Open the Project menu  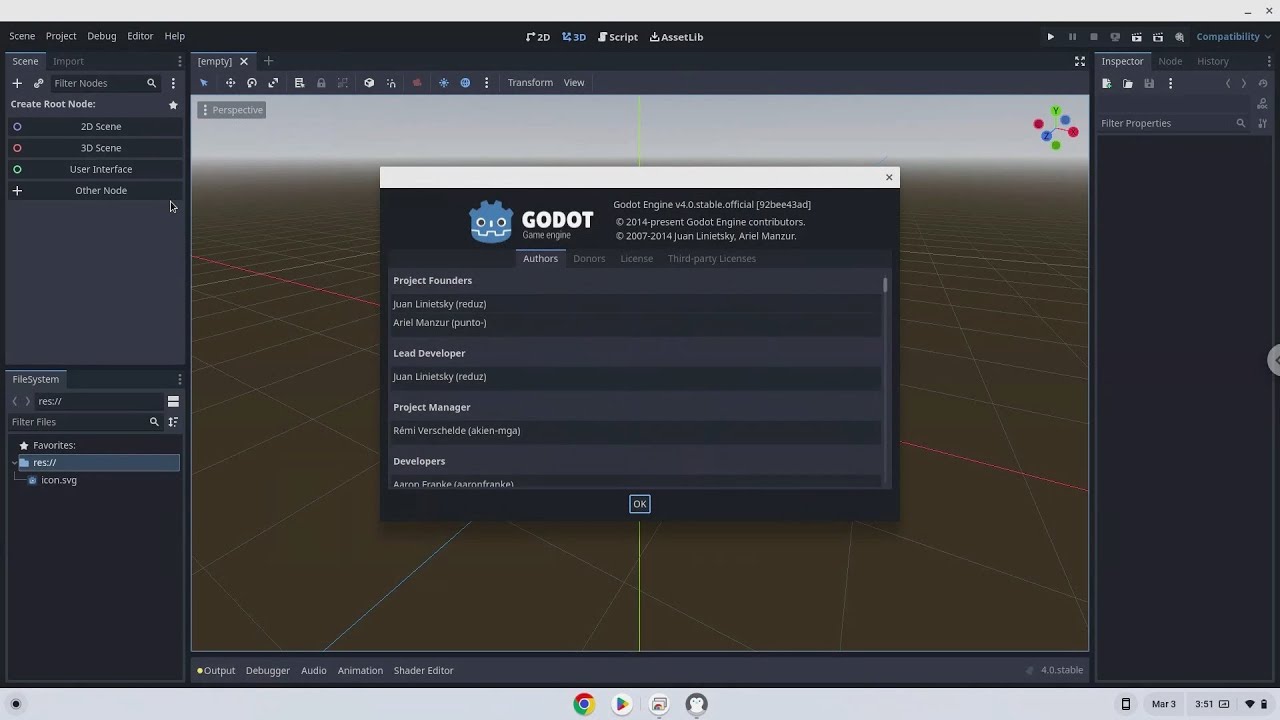point(61,36)
